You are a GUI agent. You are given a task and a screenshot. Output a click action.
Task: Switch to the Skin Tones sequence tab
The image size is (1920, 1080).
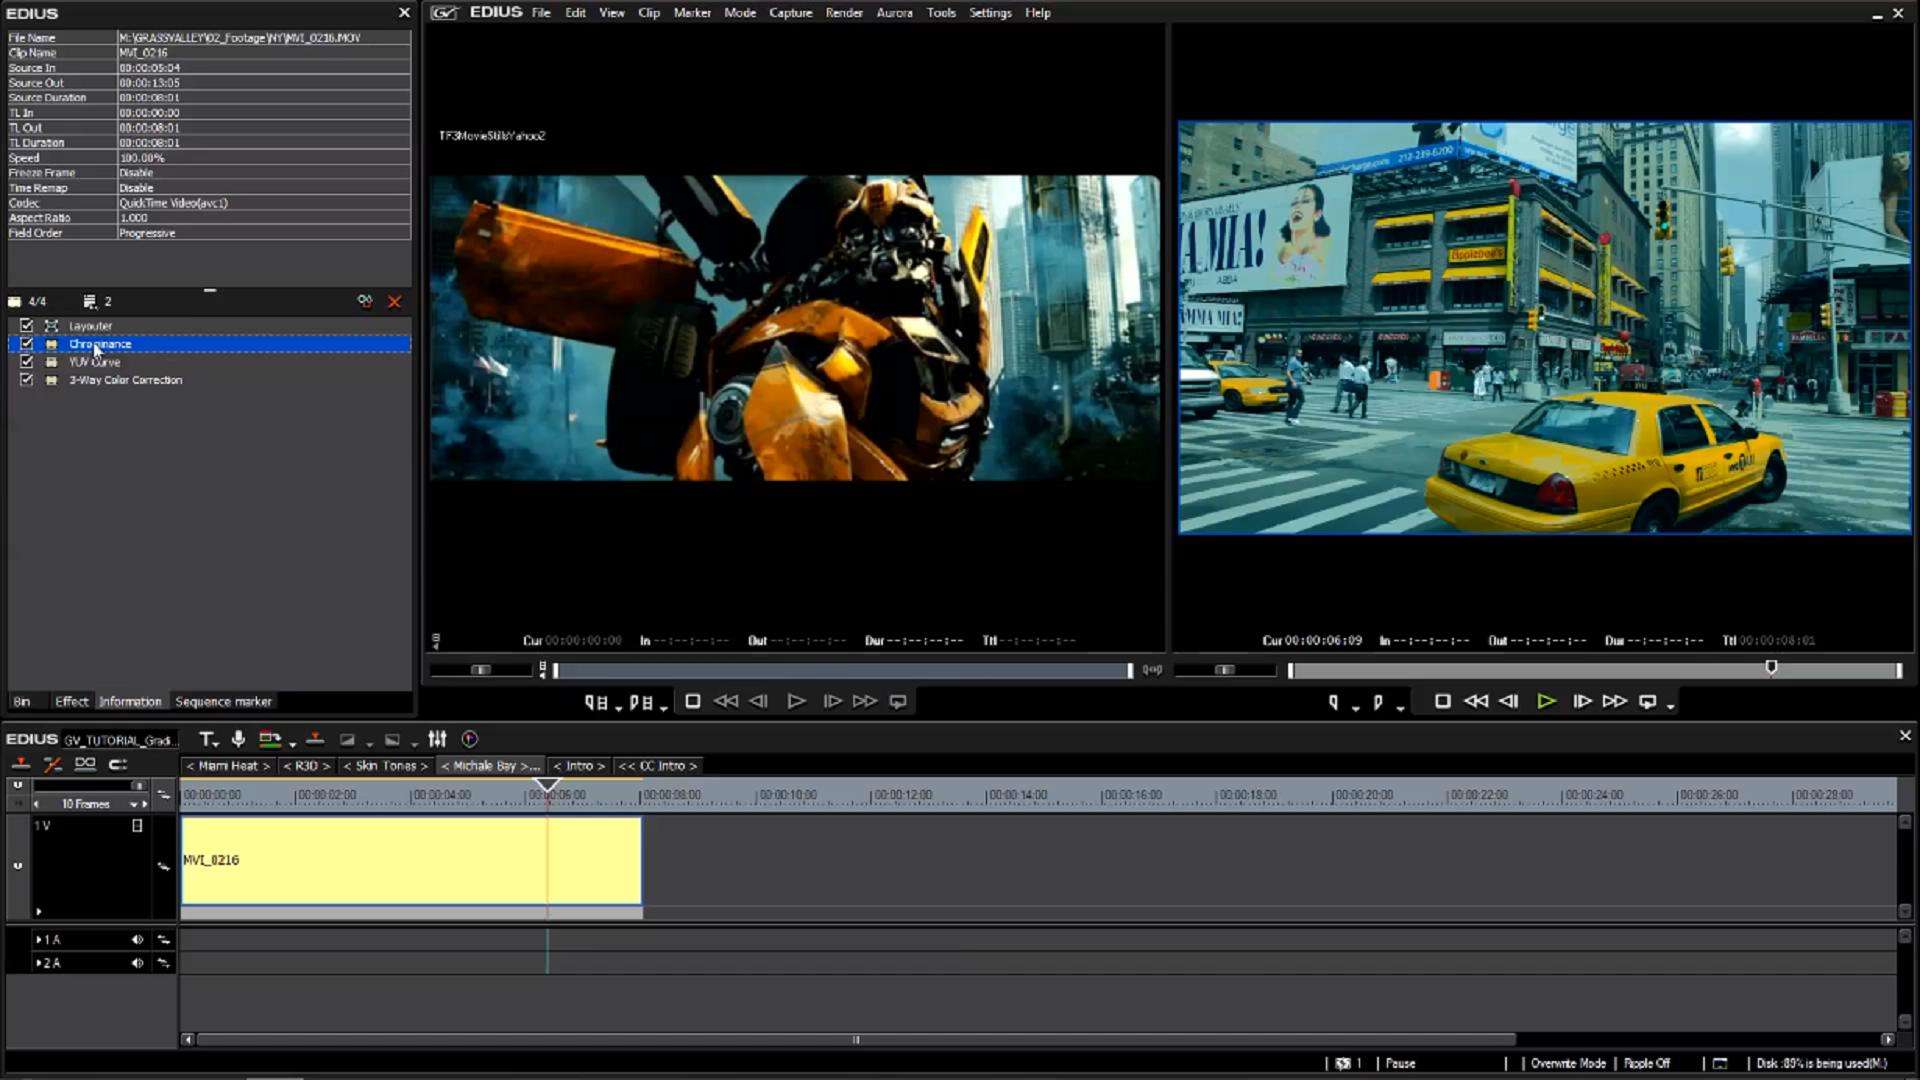(x=385, y=766)
